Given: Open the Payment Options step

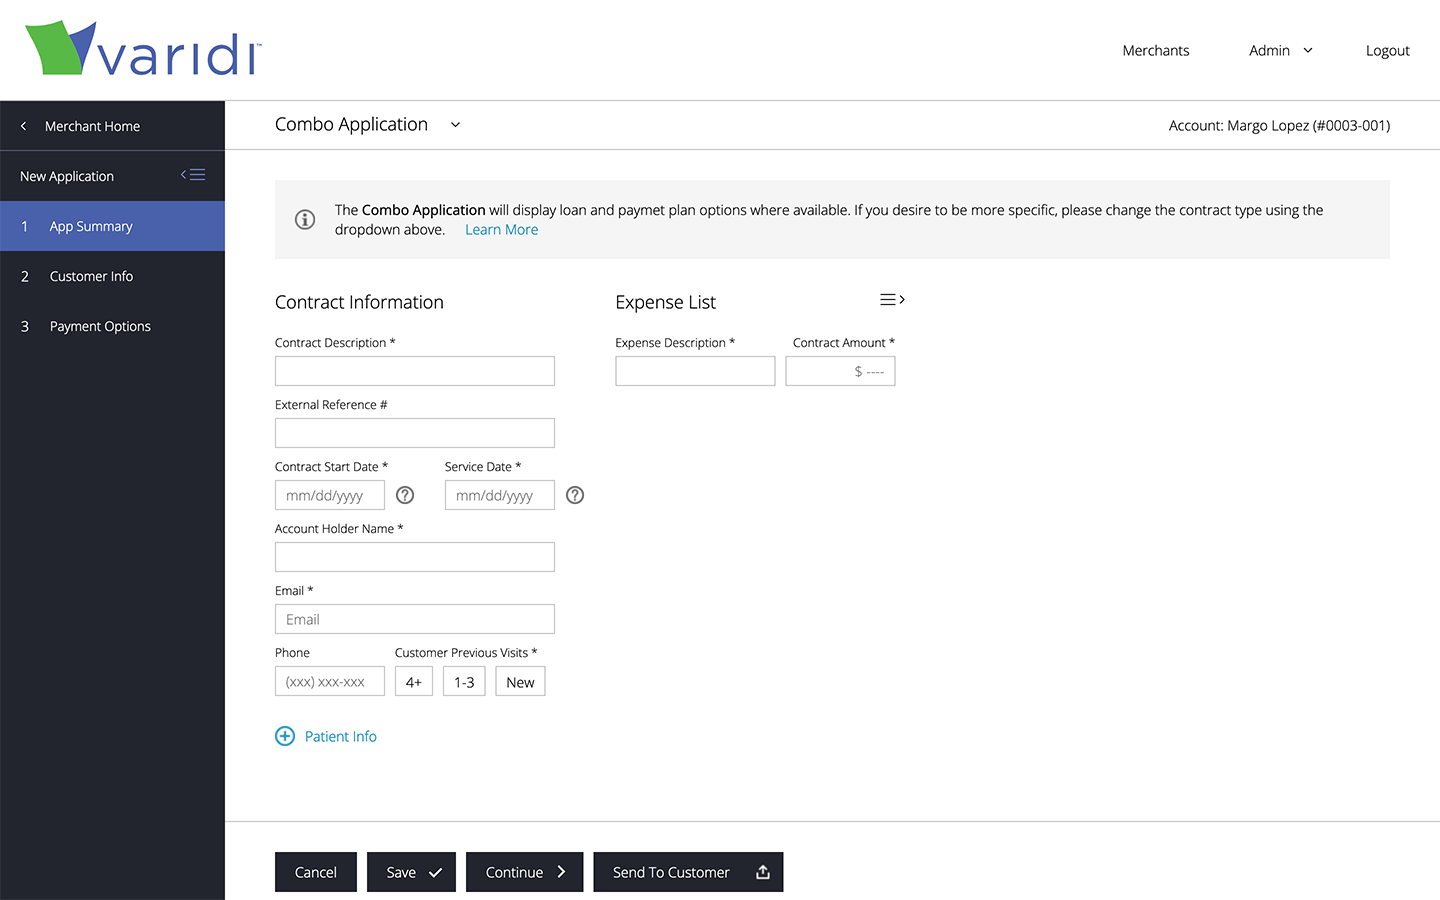Looking at the screenshot, I should click(100, 326).
